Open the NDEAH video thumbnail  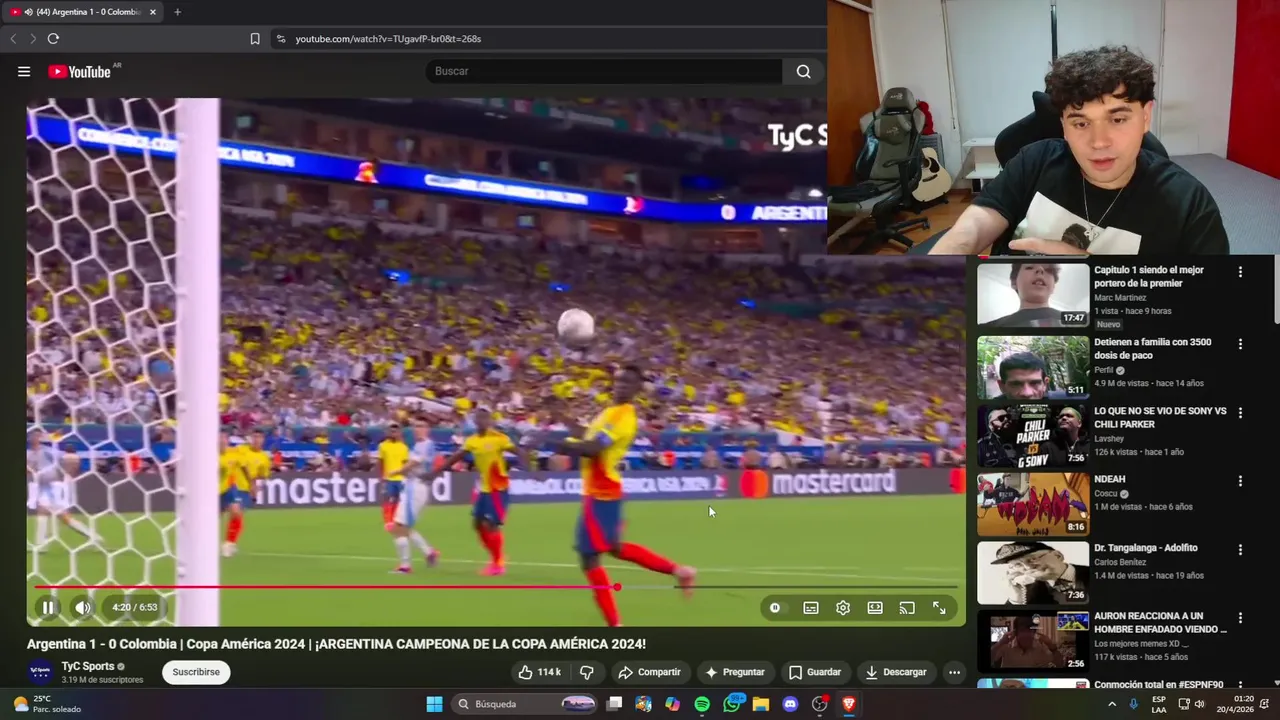1033,504
